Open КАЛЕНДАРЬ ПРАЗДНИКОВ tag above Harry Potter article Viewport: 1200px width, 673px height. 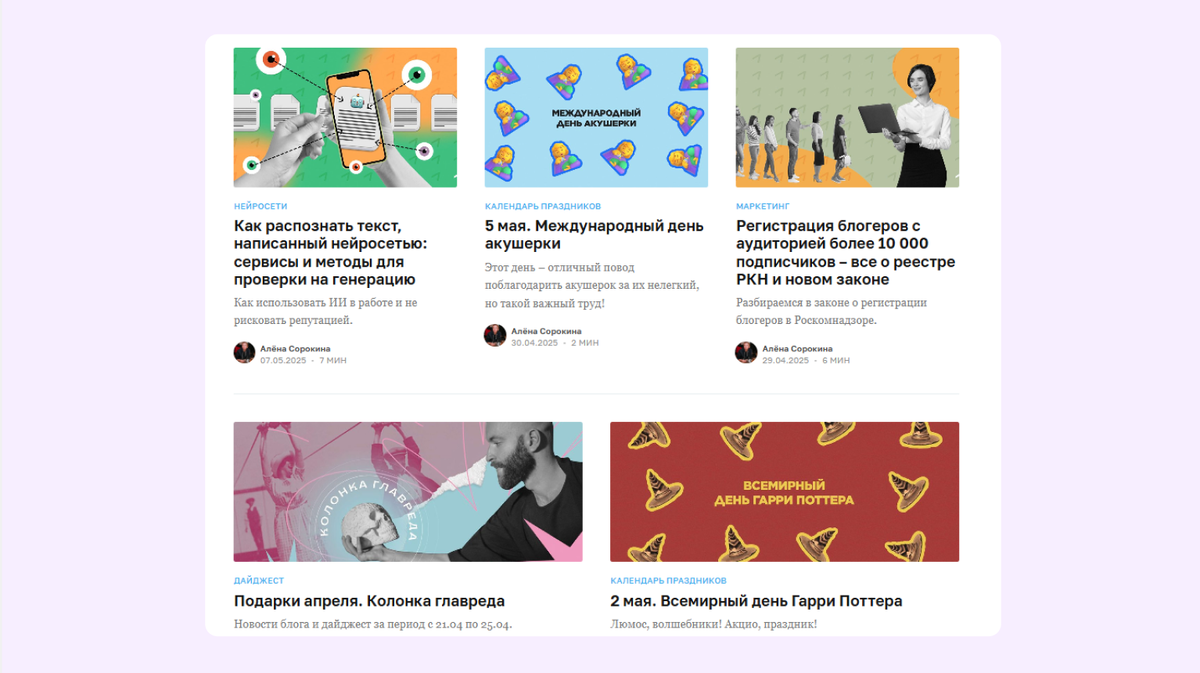pos(669,581)
